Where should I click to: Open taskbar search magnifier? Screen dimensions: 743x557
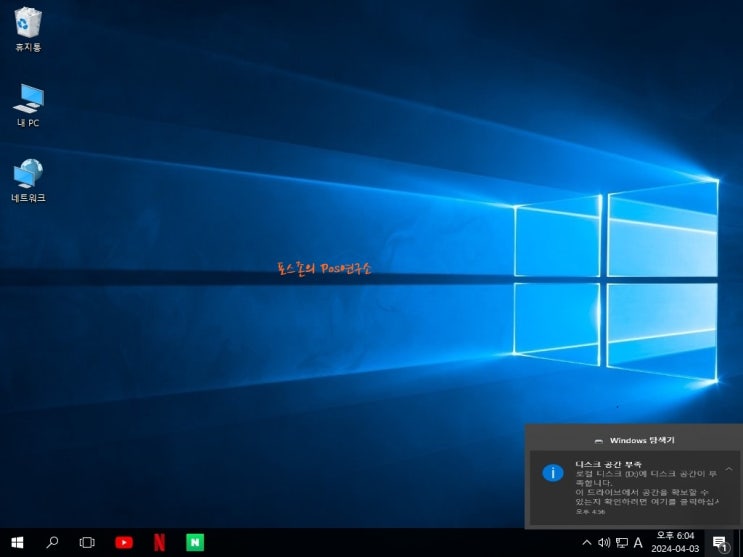pyautogui.click(x=52, y=542)
